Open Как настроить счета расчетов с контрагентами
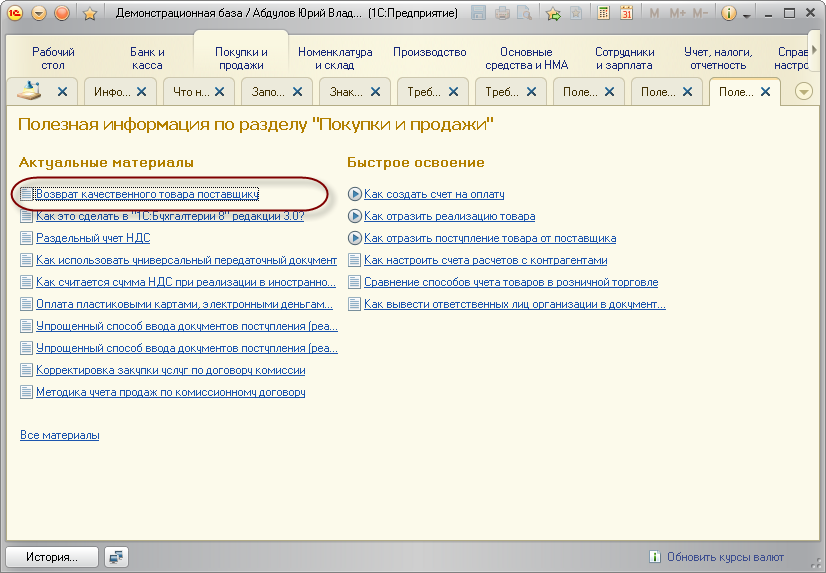The image size is (826, 573). pyautogui.click(x=486, y=260)
